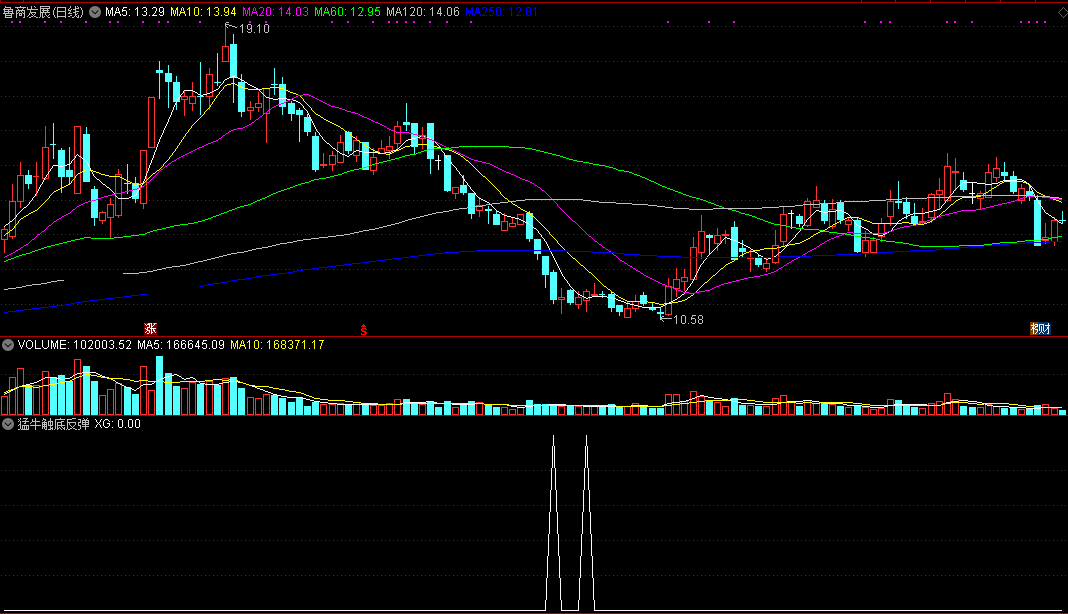Select the stock title 鲁商发展(日线)
The width and height of the screenshot is (1068, 614).
coord(43,12)
